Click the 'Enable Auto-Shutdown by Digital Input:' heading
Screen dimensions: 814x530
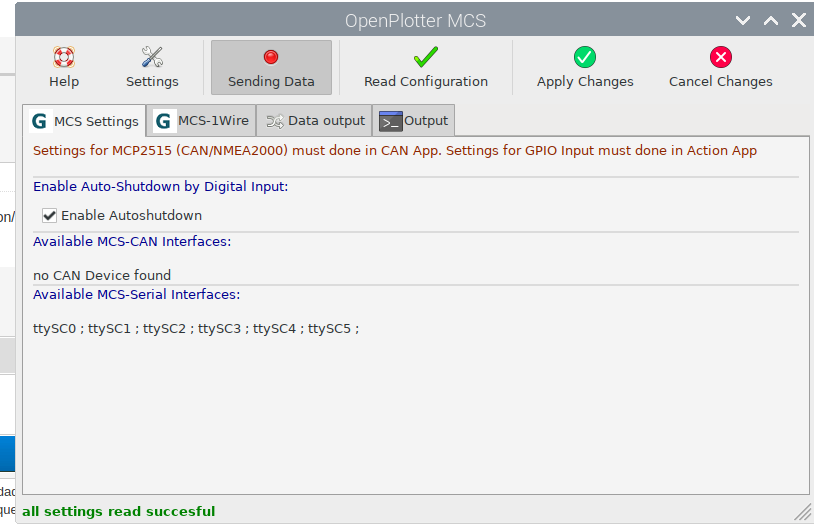coord(160,186)
